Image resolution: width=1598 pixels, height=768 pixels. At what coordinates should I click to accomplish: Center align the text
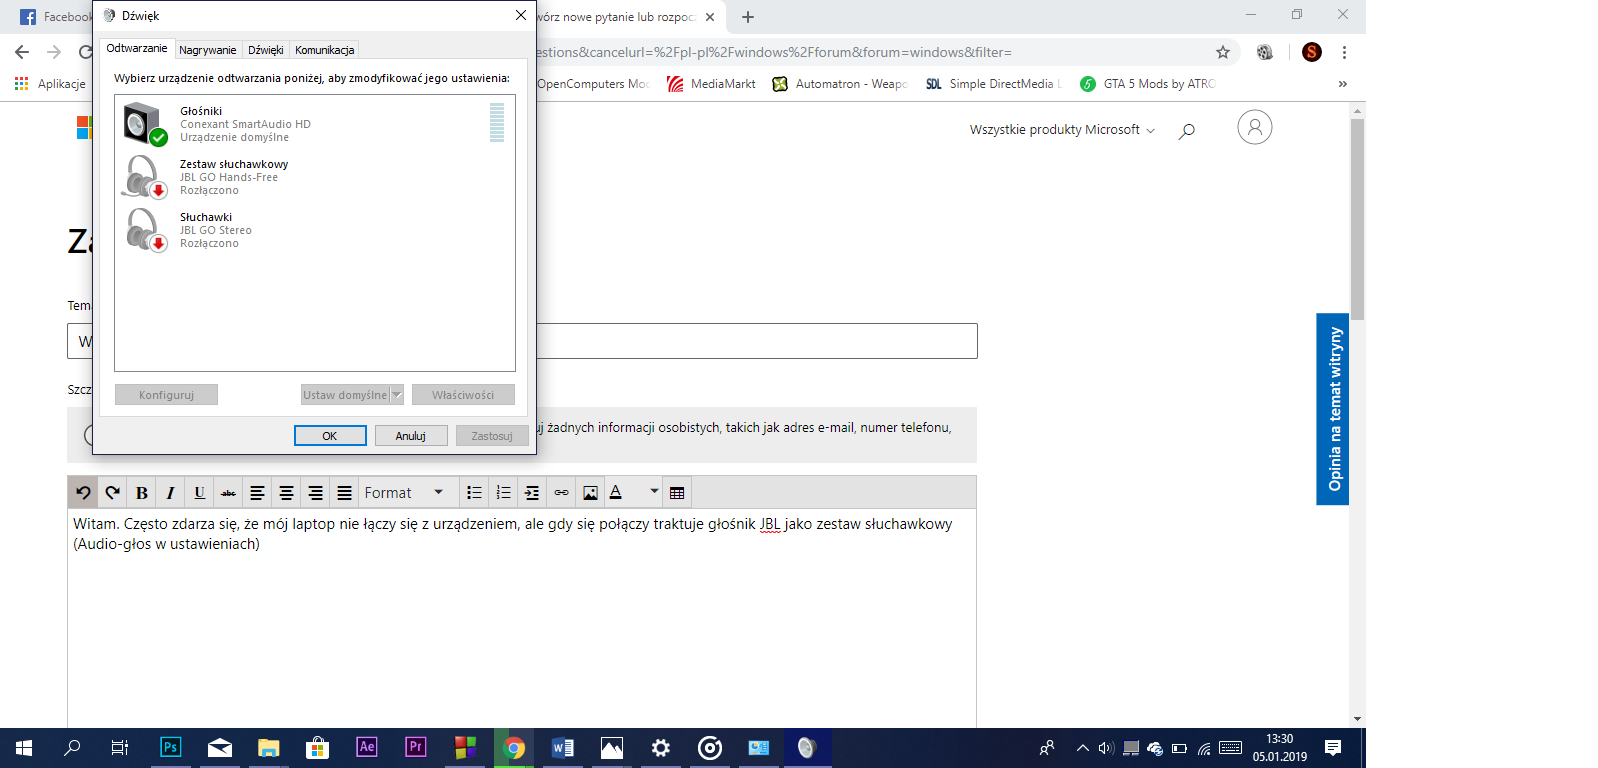coord(286,493)
